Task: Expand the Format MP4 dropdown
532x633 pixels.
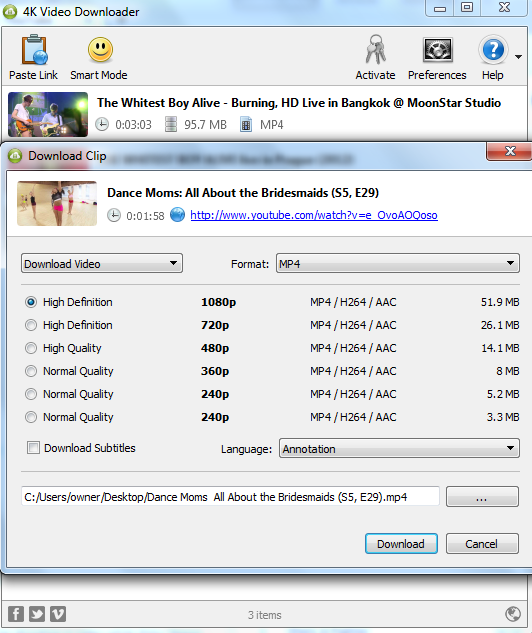Action: [398, 263]
